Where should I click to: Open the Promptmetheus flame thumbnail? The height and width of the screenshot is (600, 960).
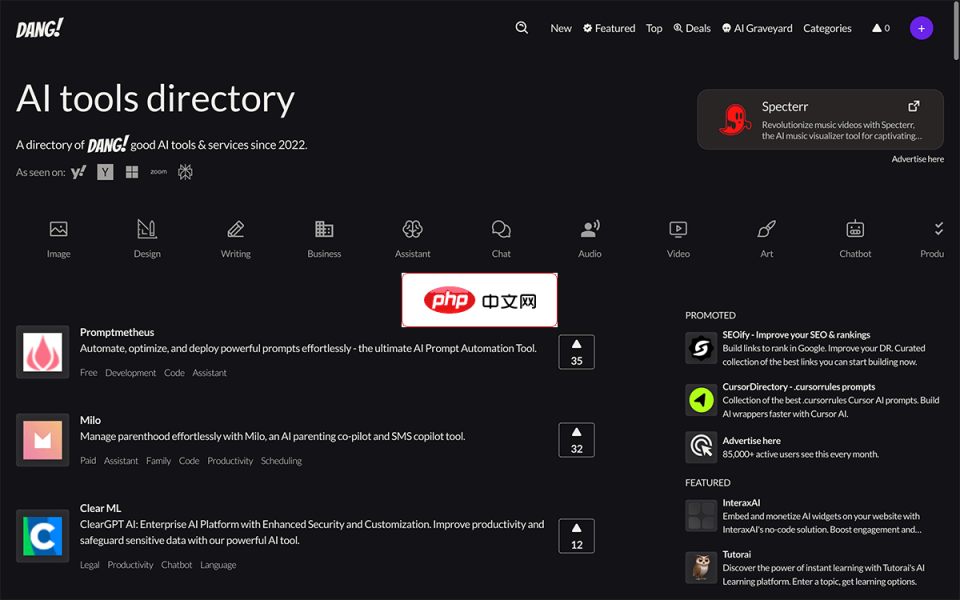point(42,352)
